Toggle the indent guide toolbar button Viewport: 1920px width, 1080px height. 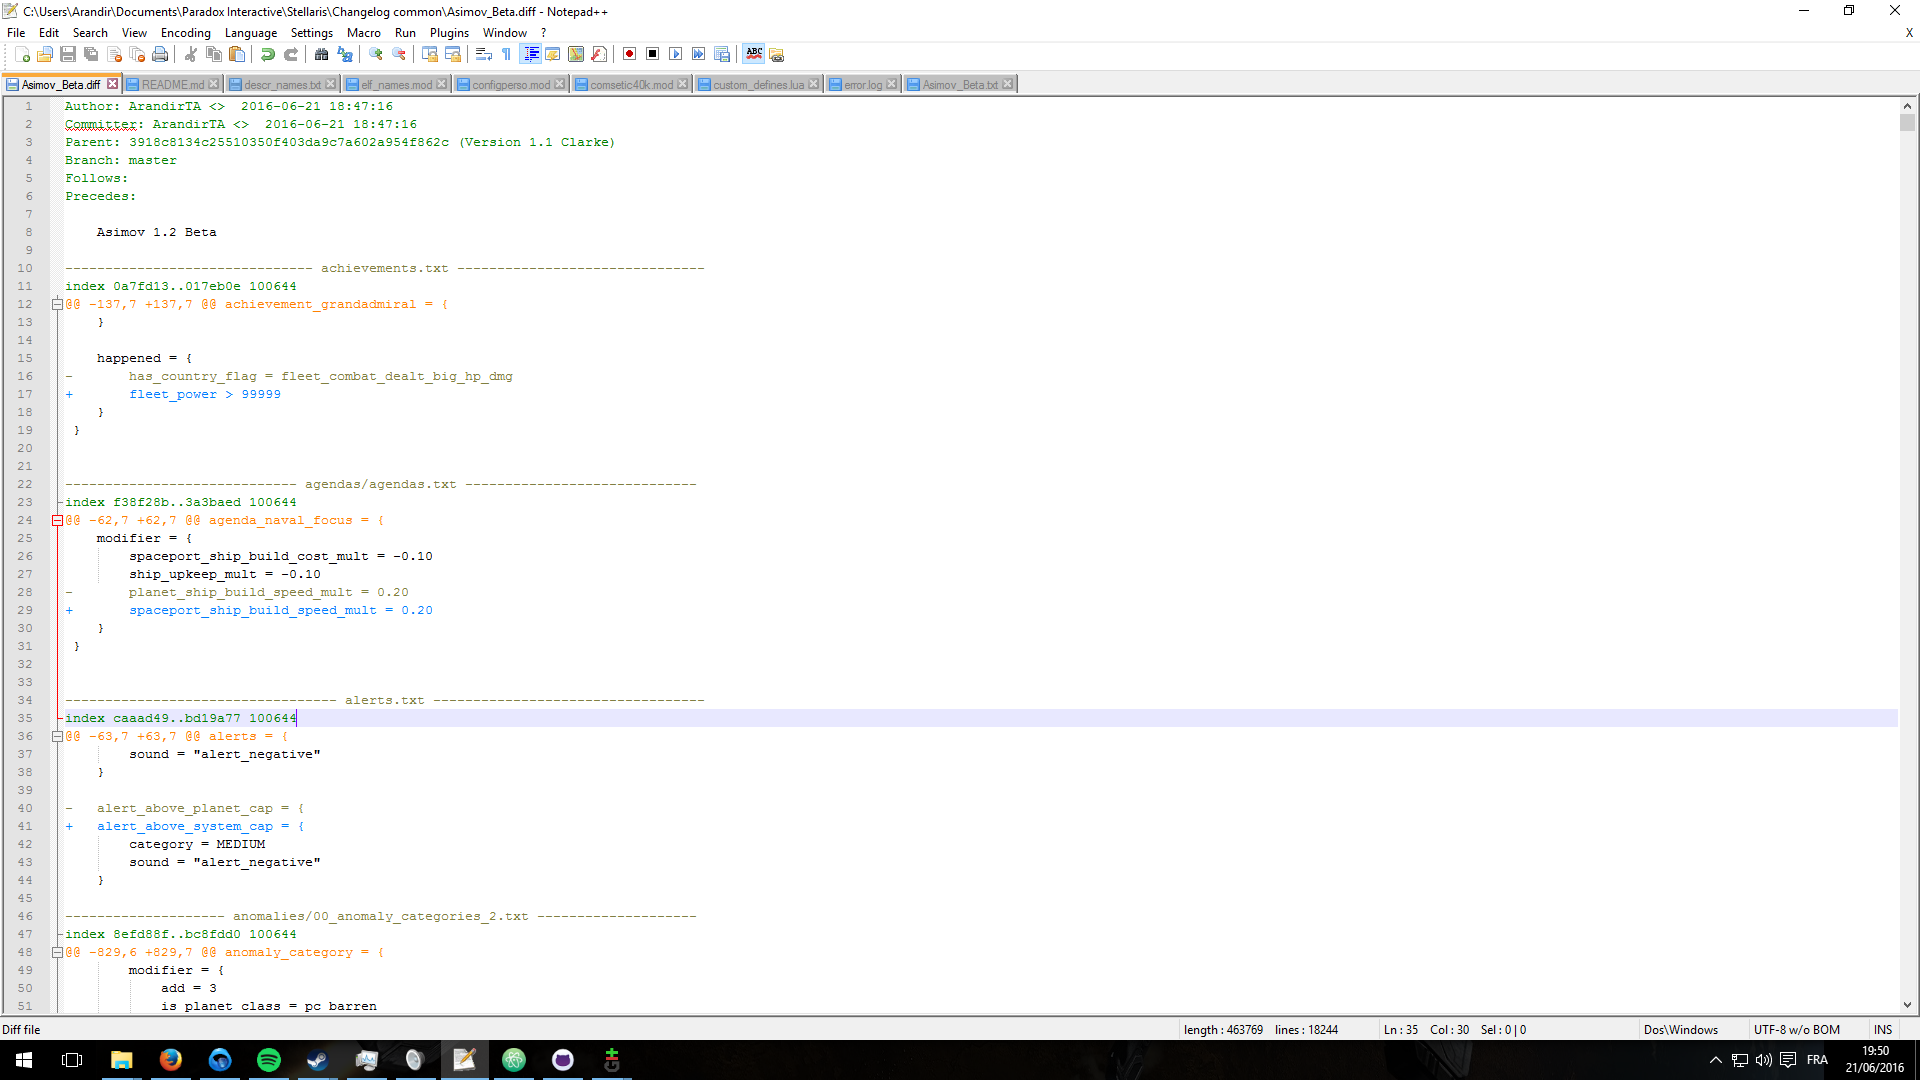point(530,54)
